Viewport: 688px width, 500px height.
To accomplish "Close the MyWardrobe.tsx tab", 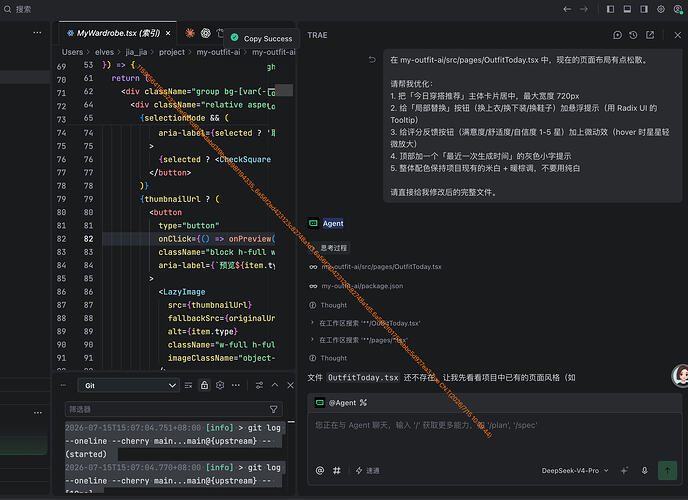I will coord(168,33).
